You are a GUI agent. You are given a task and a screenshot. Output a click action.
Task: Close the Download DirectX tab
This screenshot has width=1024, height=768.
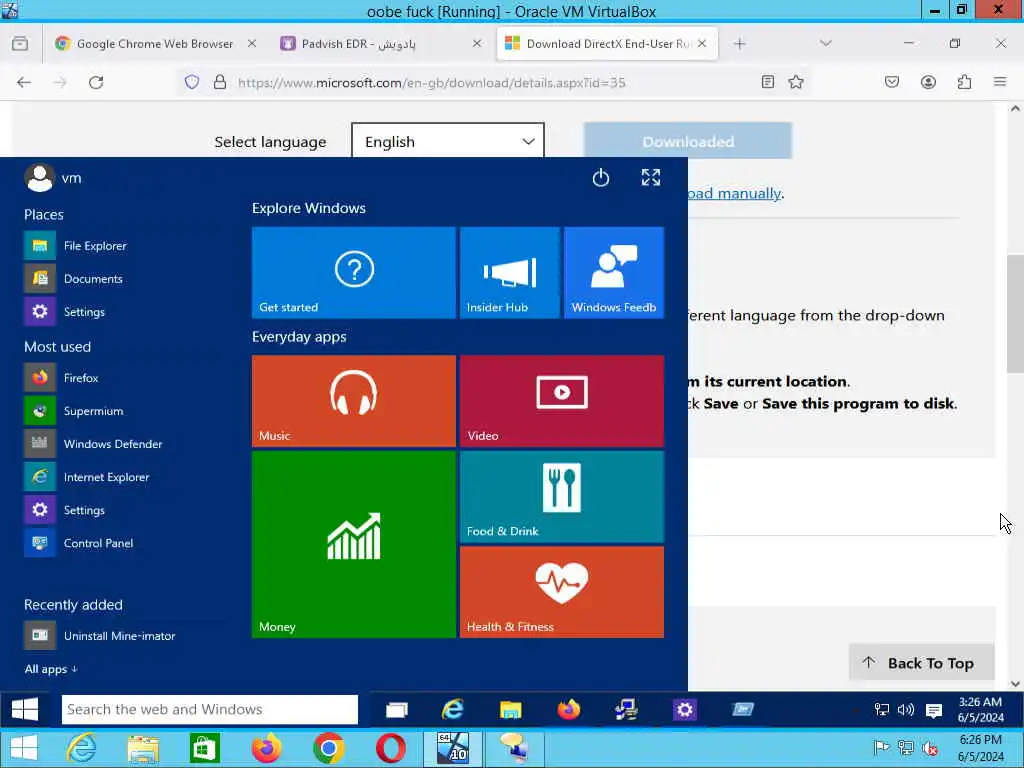pos(702,43)
